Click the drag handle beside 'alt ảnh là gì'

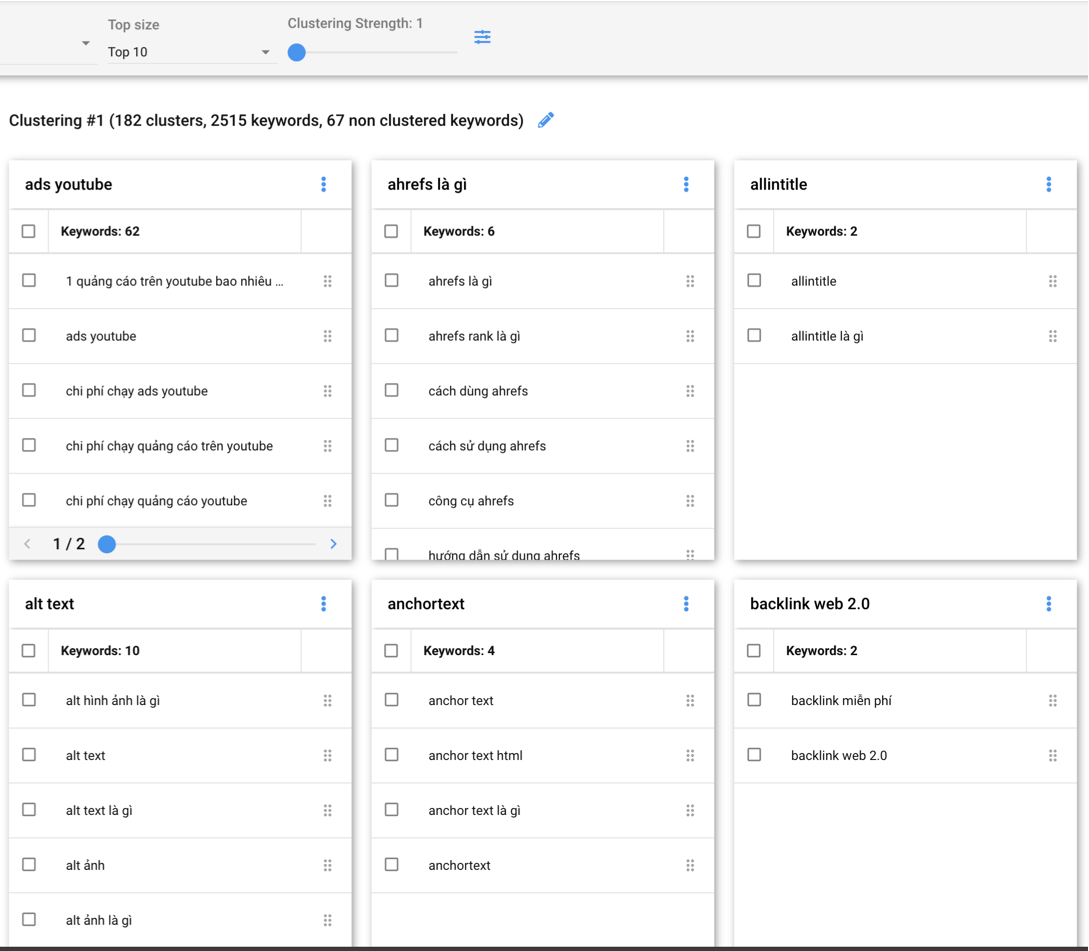click(x=328, y=920)
